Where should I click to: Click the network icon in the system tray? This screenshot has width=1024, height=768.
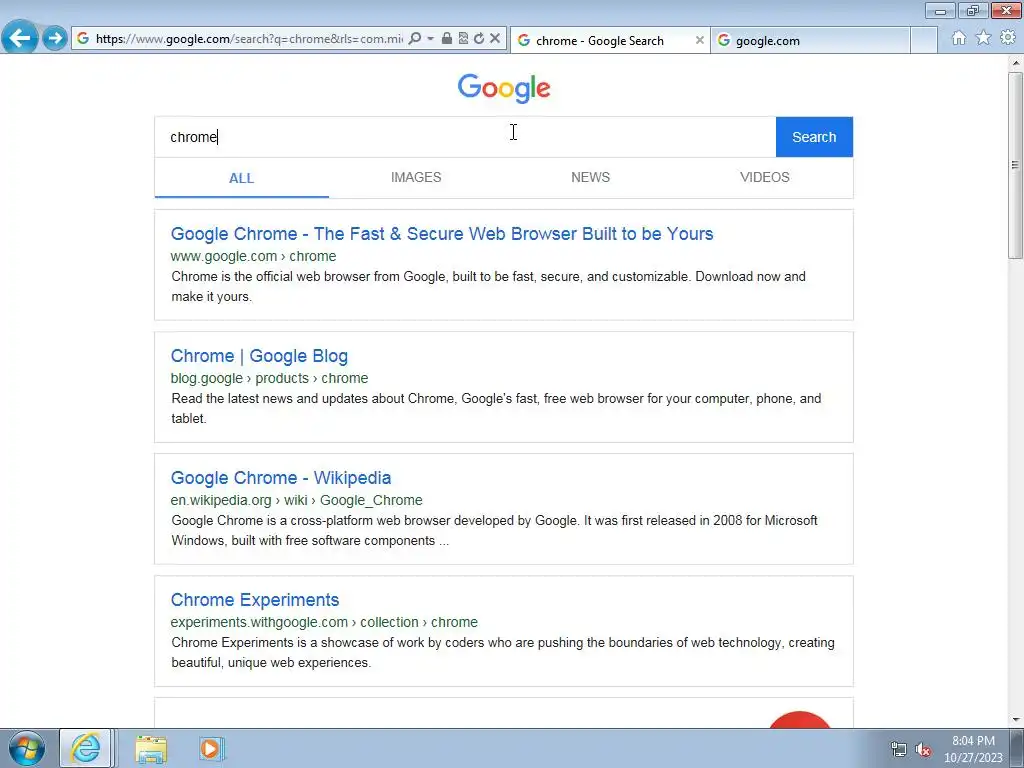[x=899, y=750]
